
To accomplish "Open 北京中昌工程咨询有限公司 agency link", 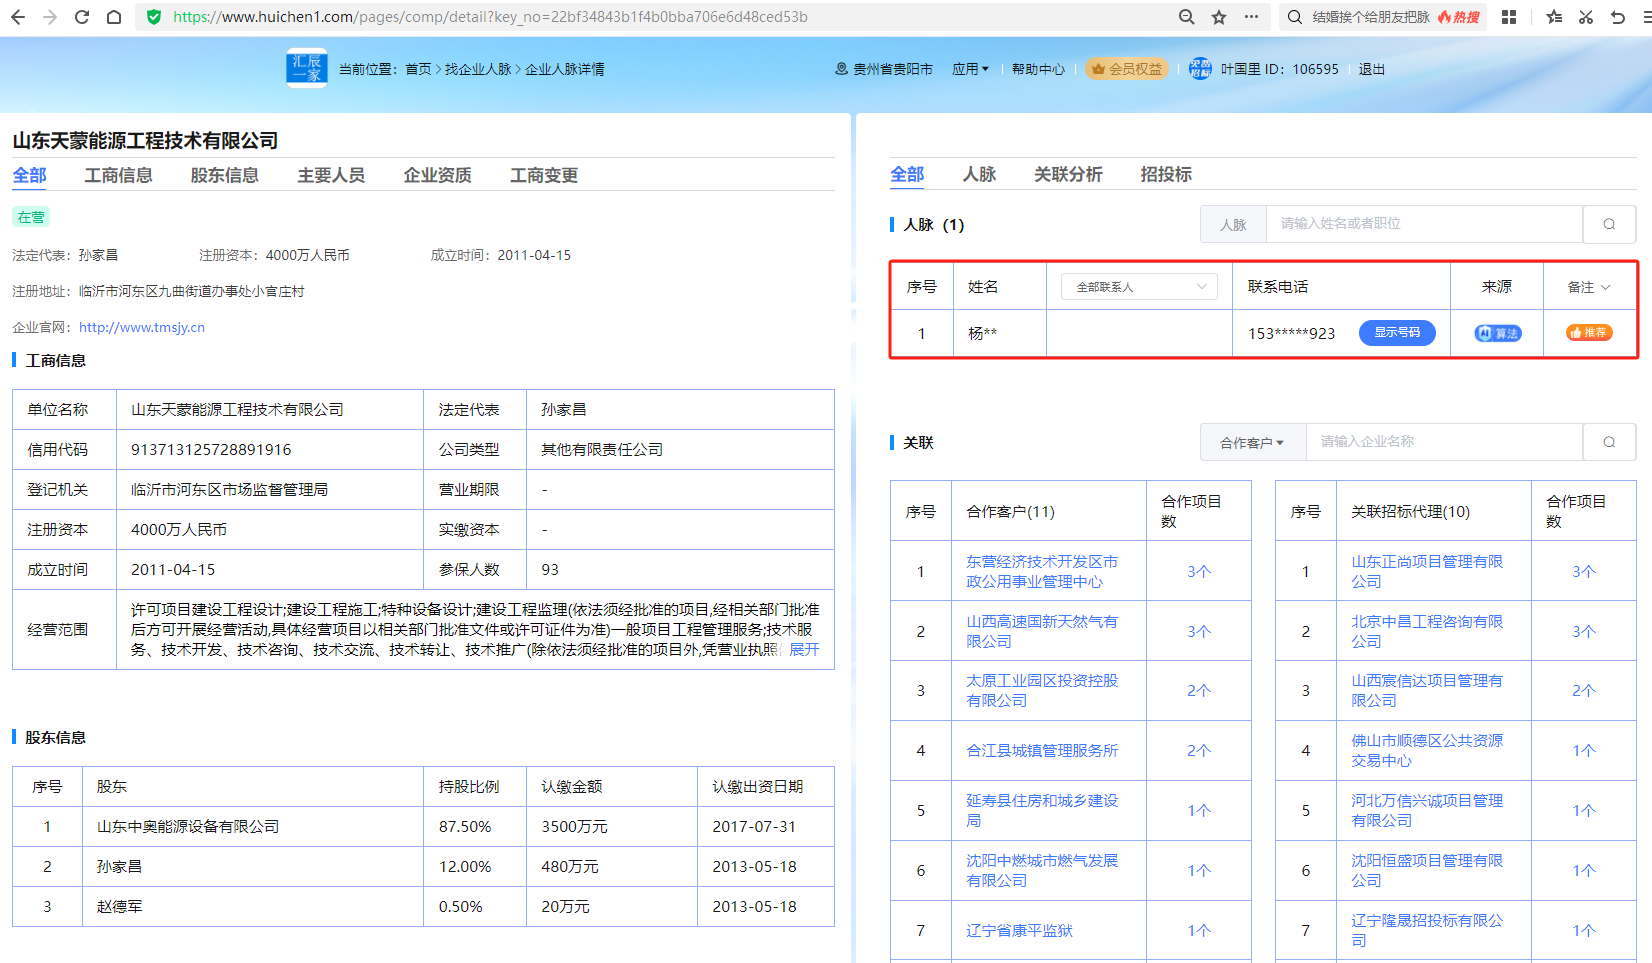I will point(1427,631).
